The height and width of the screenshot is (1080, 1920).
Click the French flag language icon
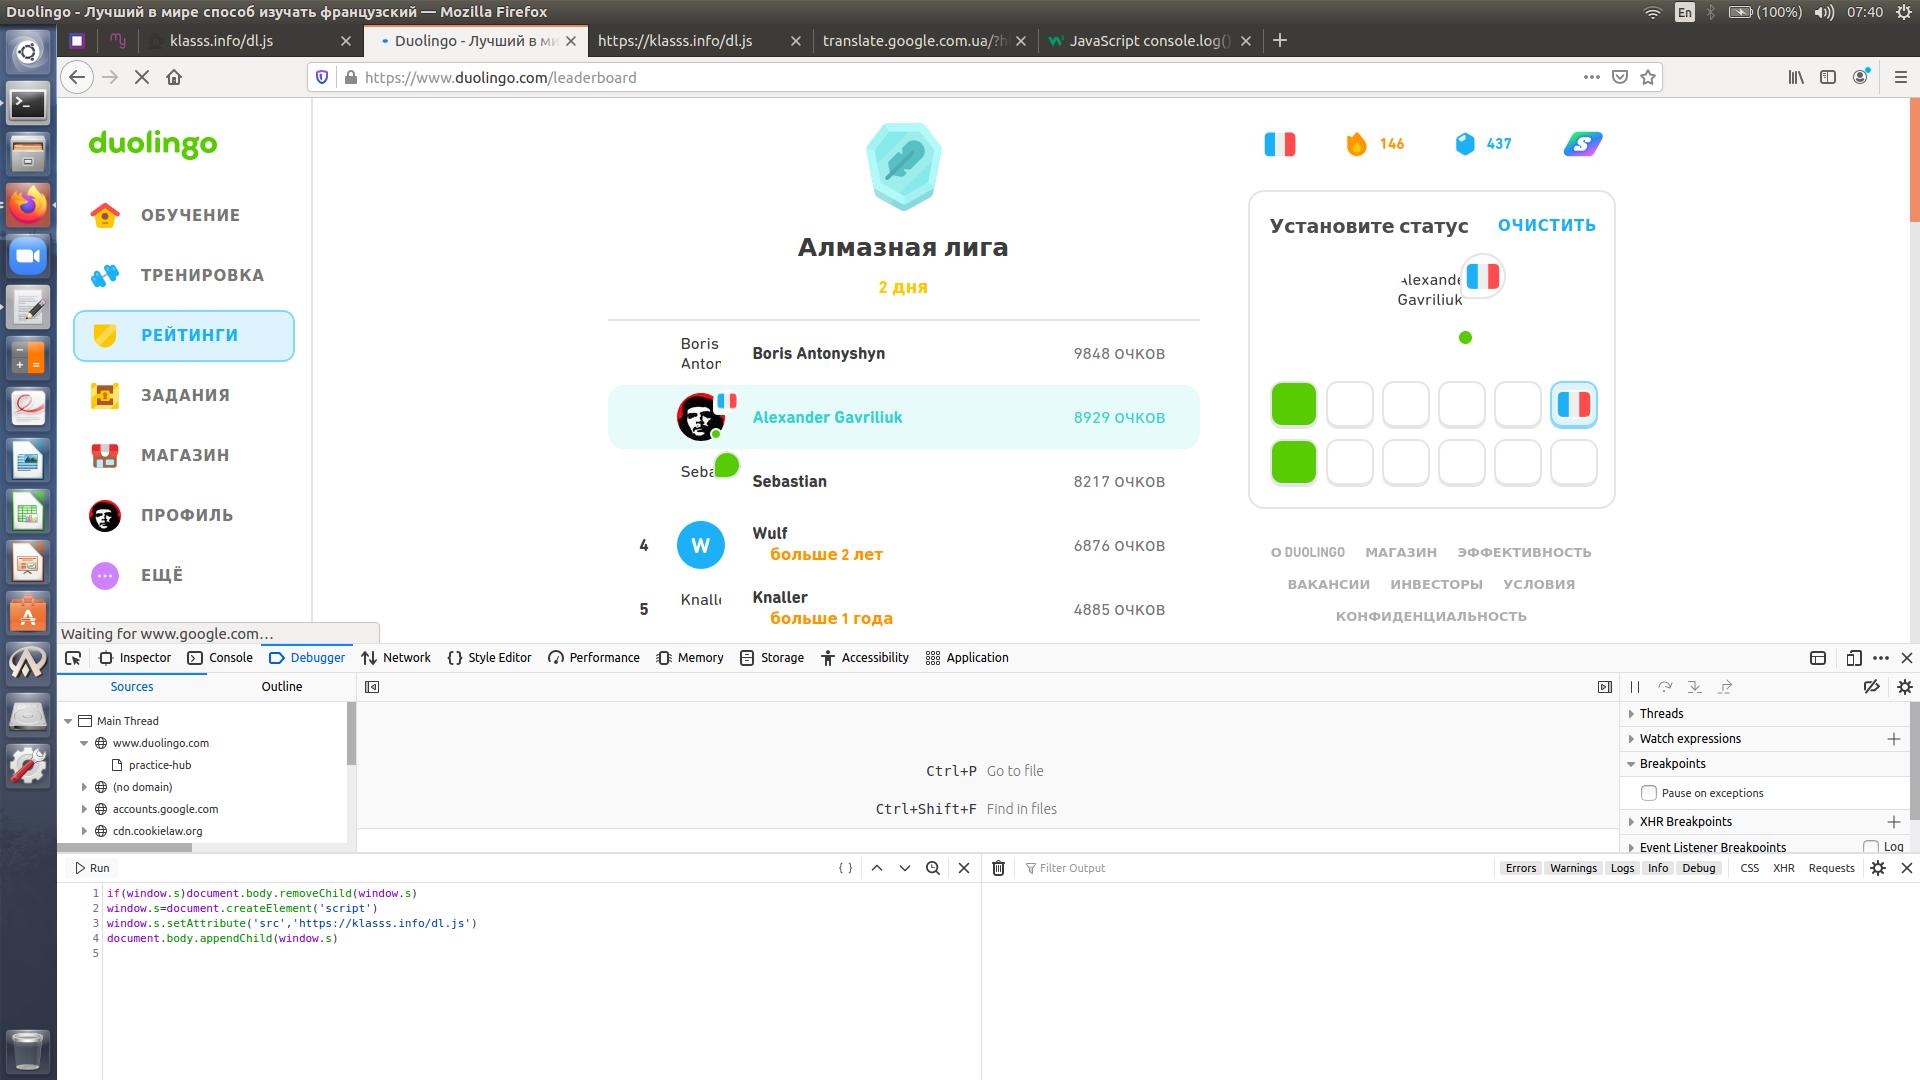(x=1279, y=144)
